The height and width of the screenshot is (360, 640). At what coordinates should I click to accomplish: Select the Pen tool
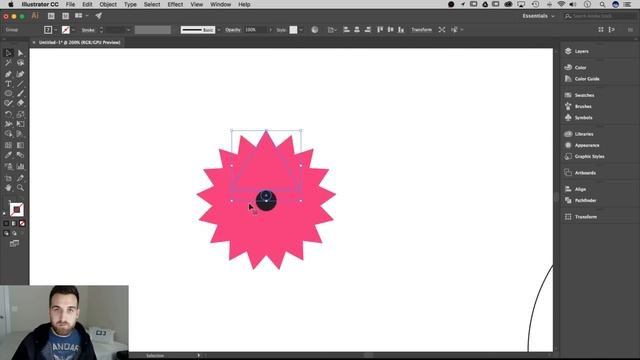8,74
